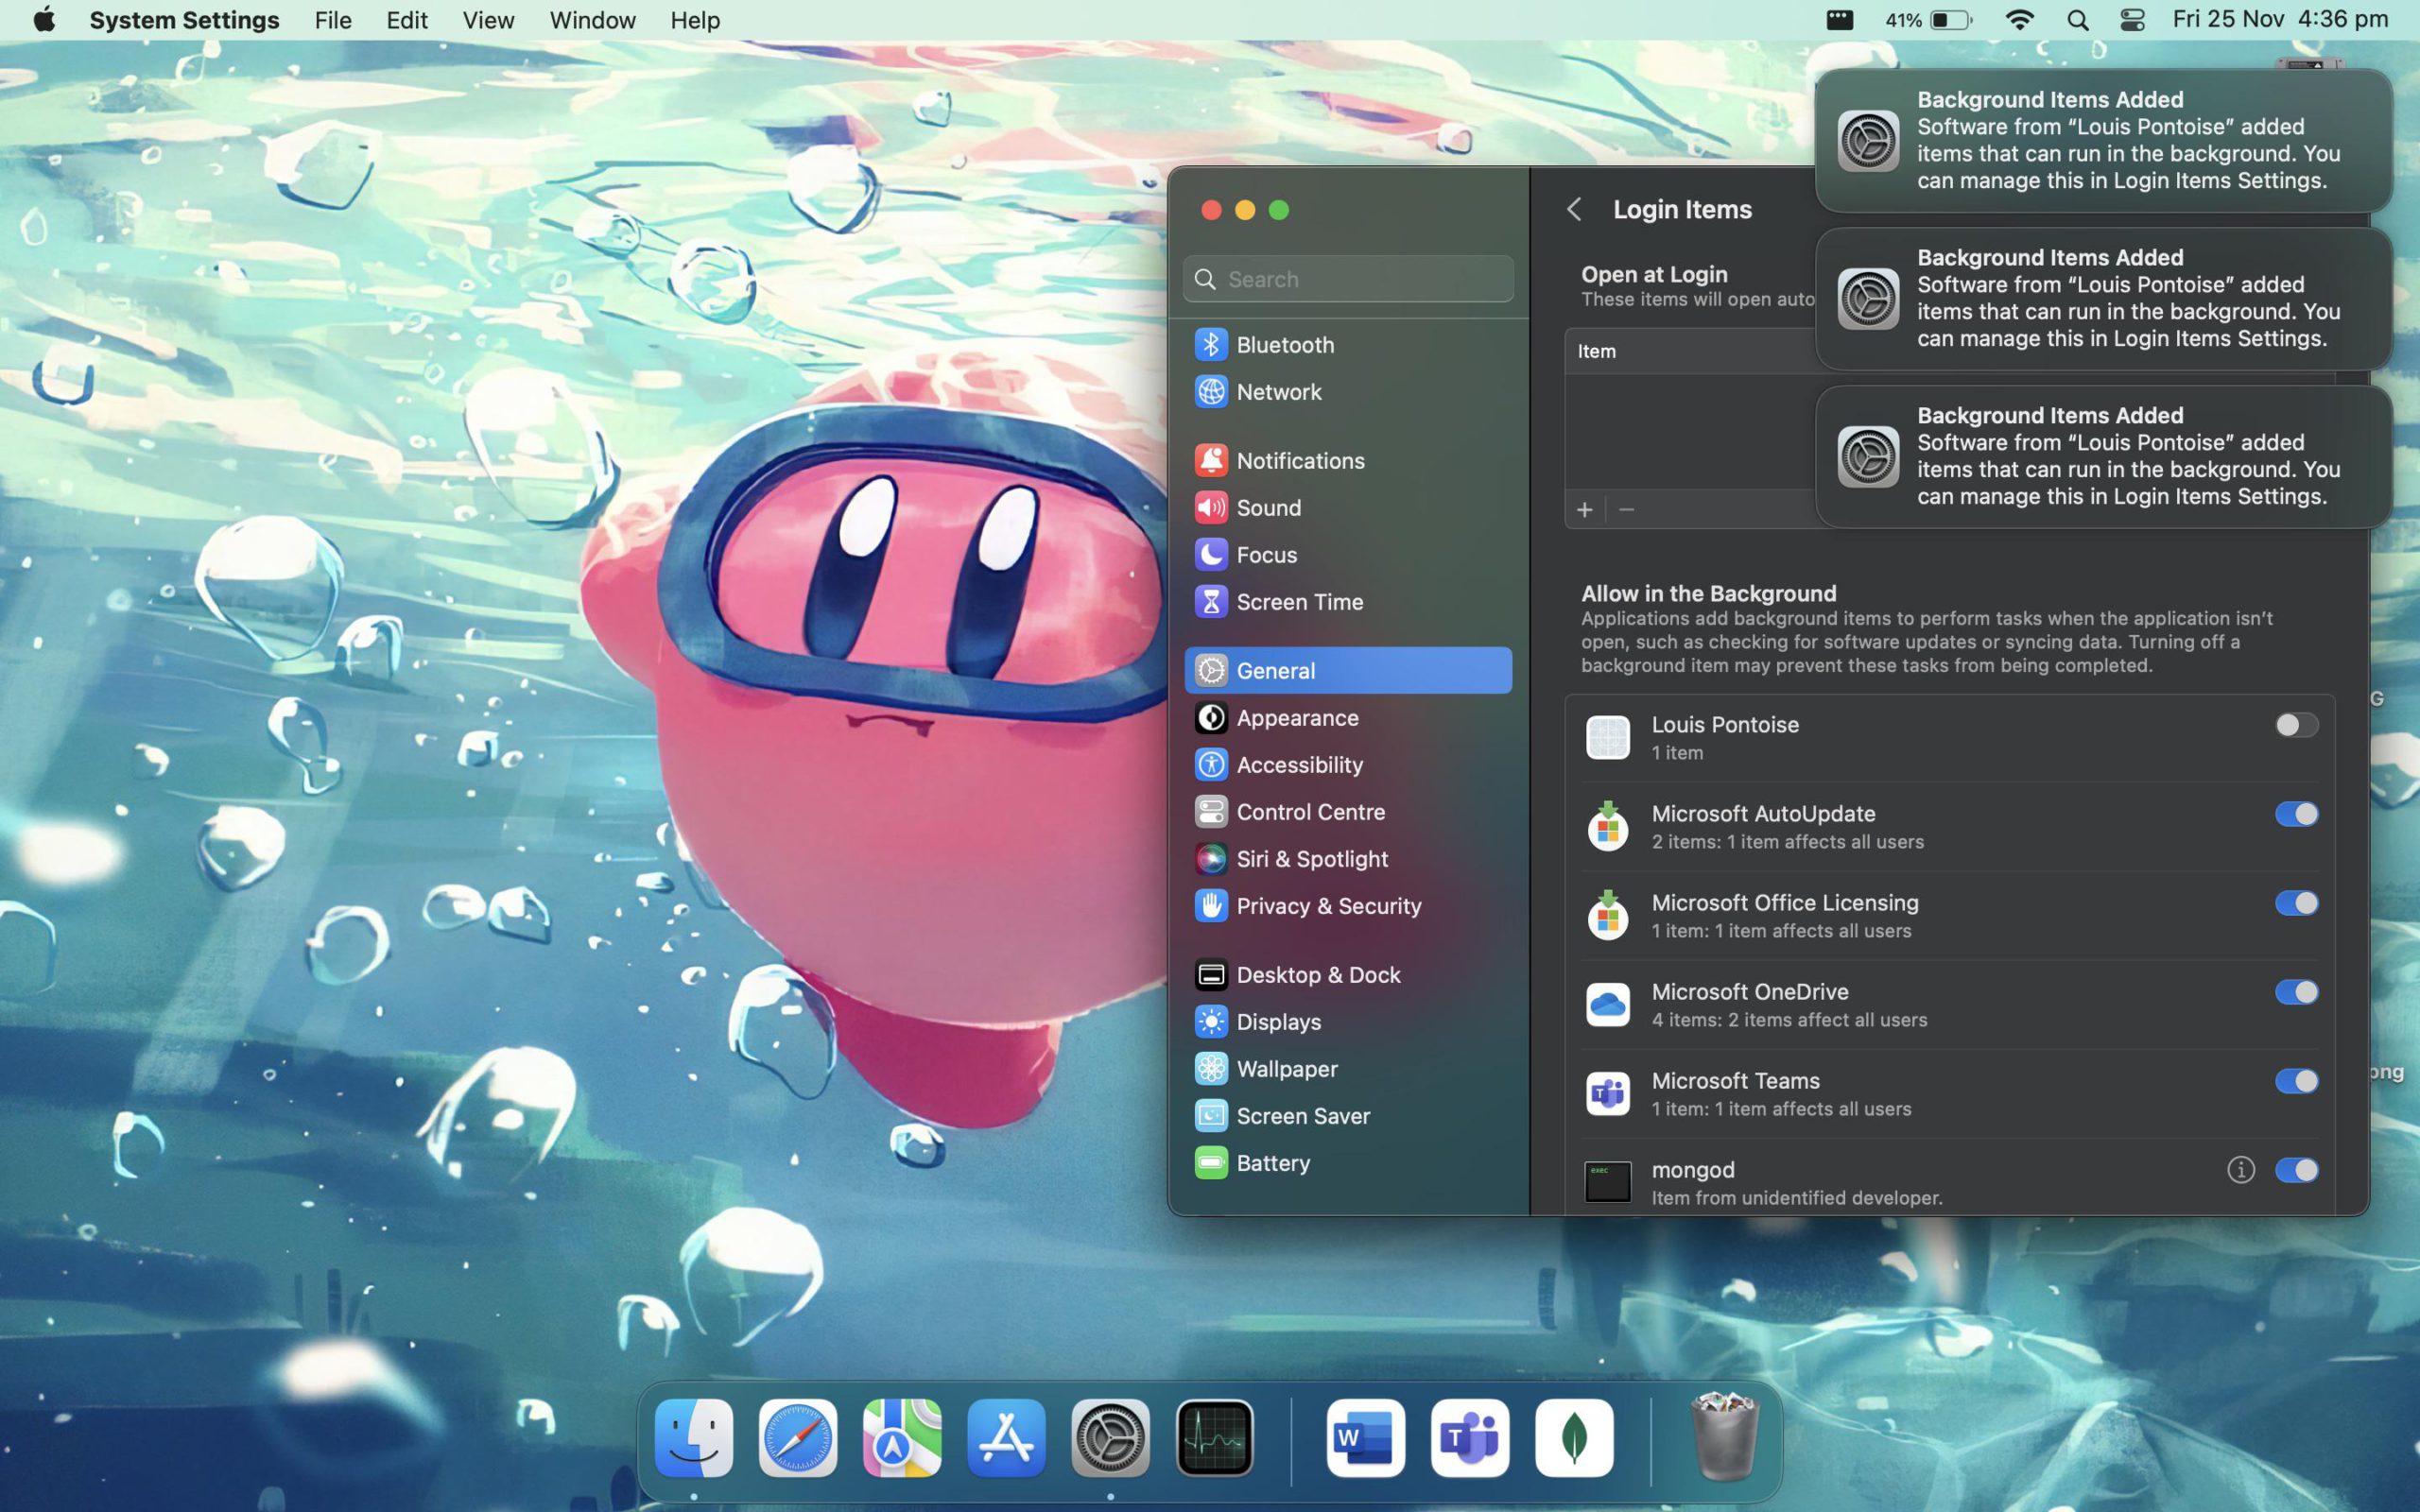Screen dimensions: 2420x1512
Task: Launch Microsoft Word from the Dock
Action: coord(1365,1438)
